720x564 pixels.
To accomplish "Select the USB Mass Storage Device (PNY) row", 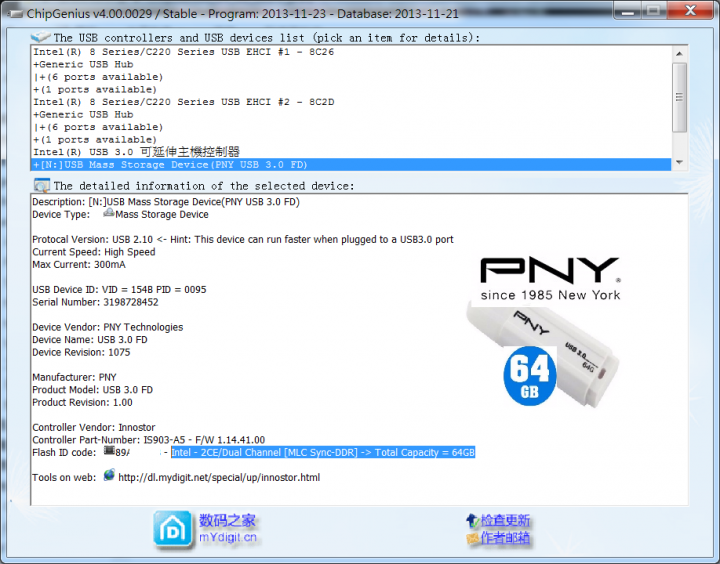I will 351,164.
